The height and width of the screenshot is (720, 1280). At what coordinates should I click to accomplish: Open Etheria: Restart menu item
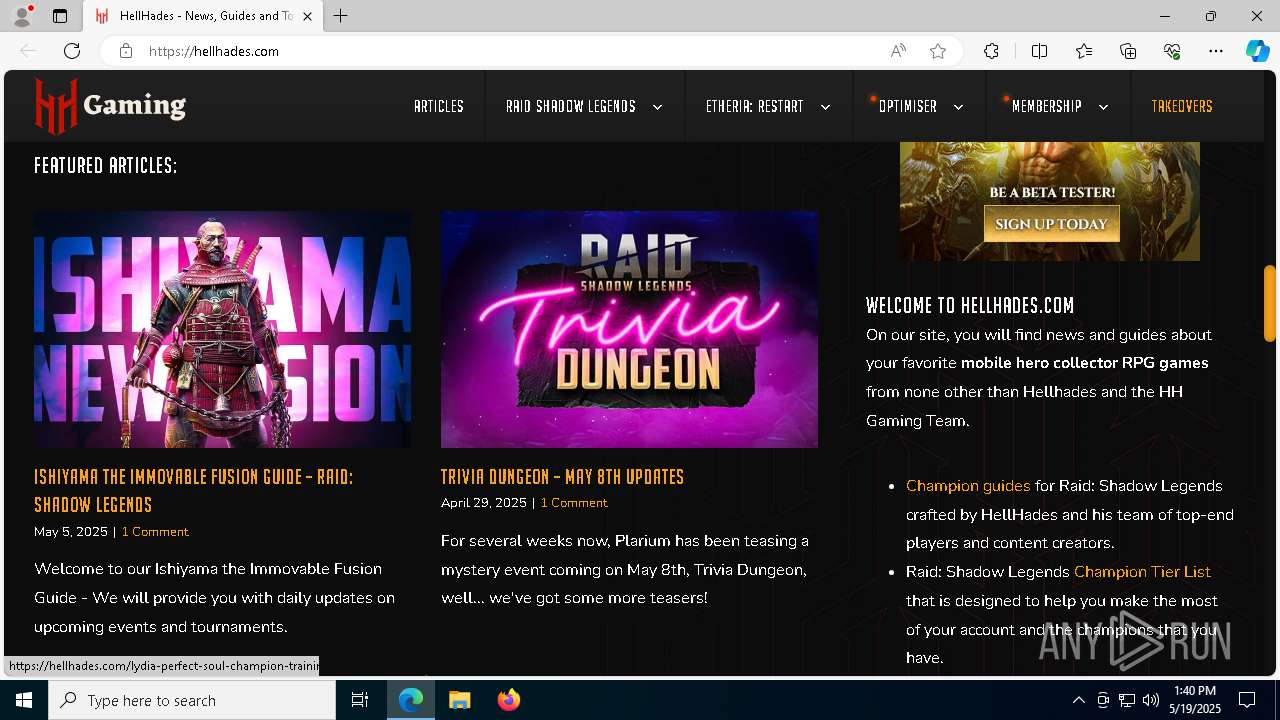755,106
